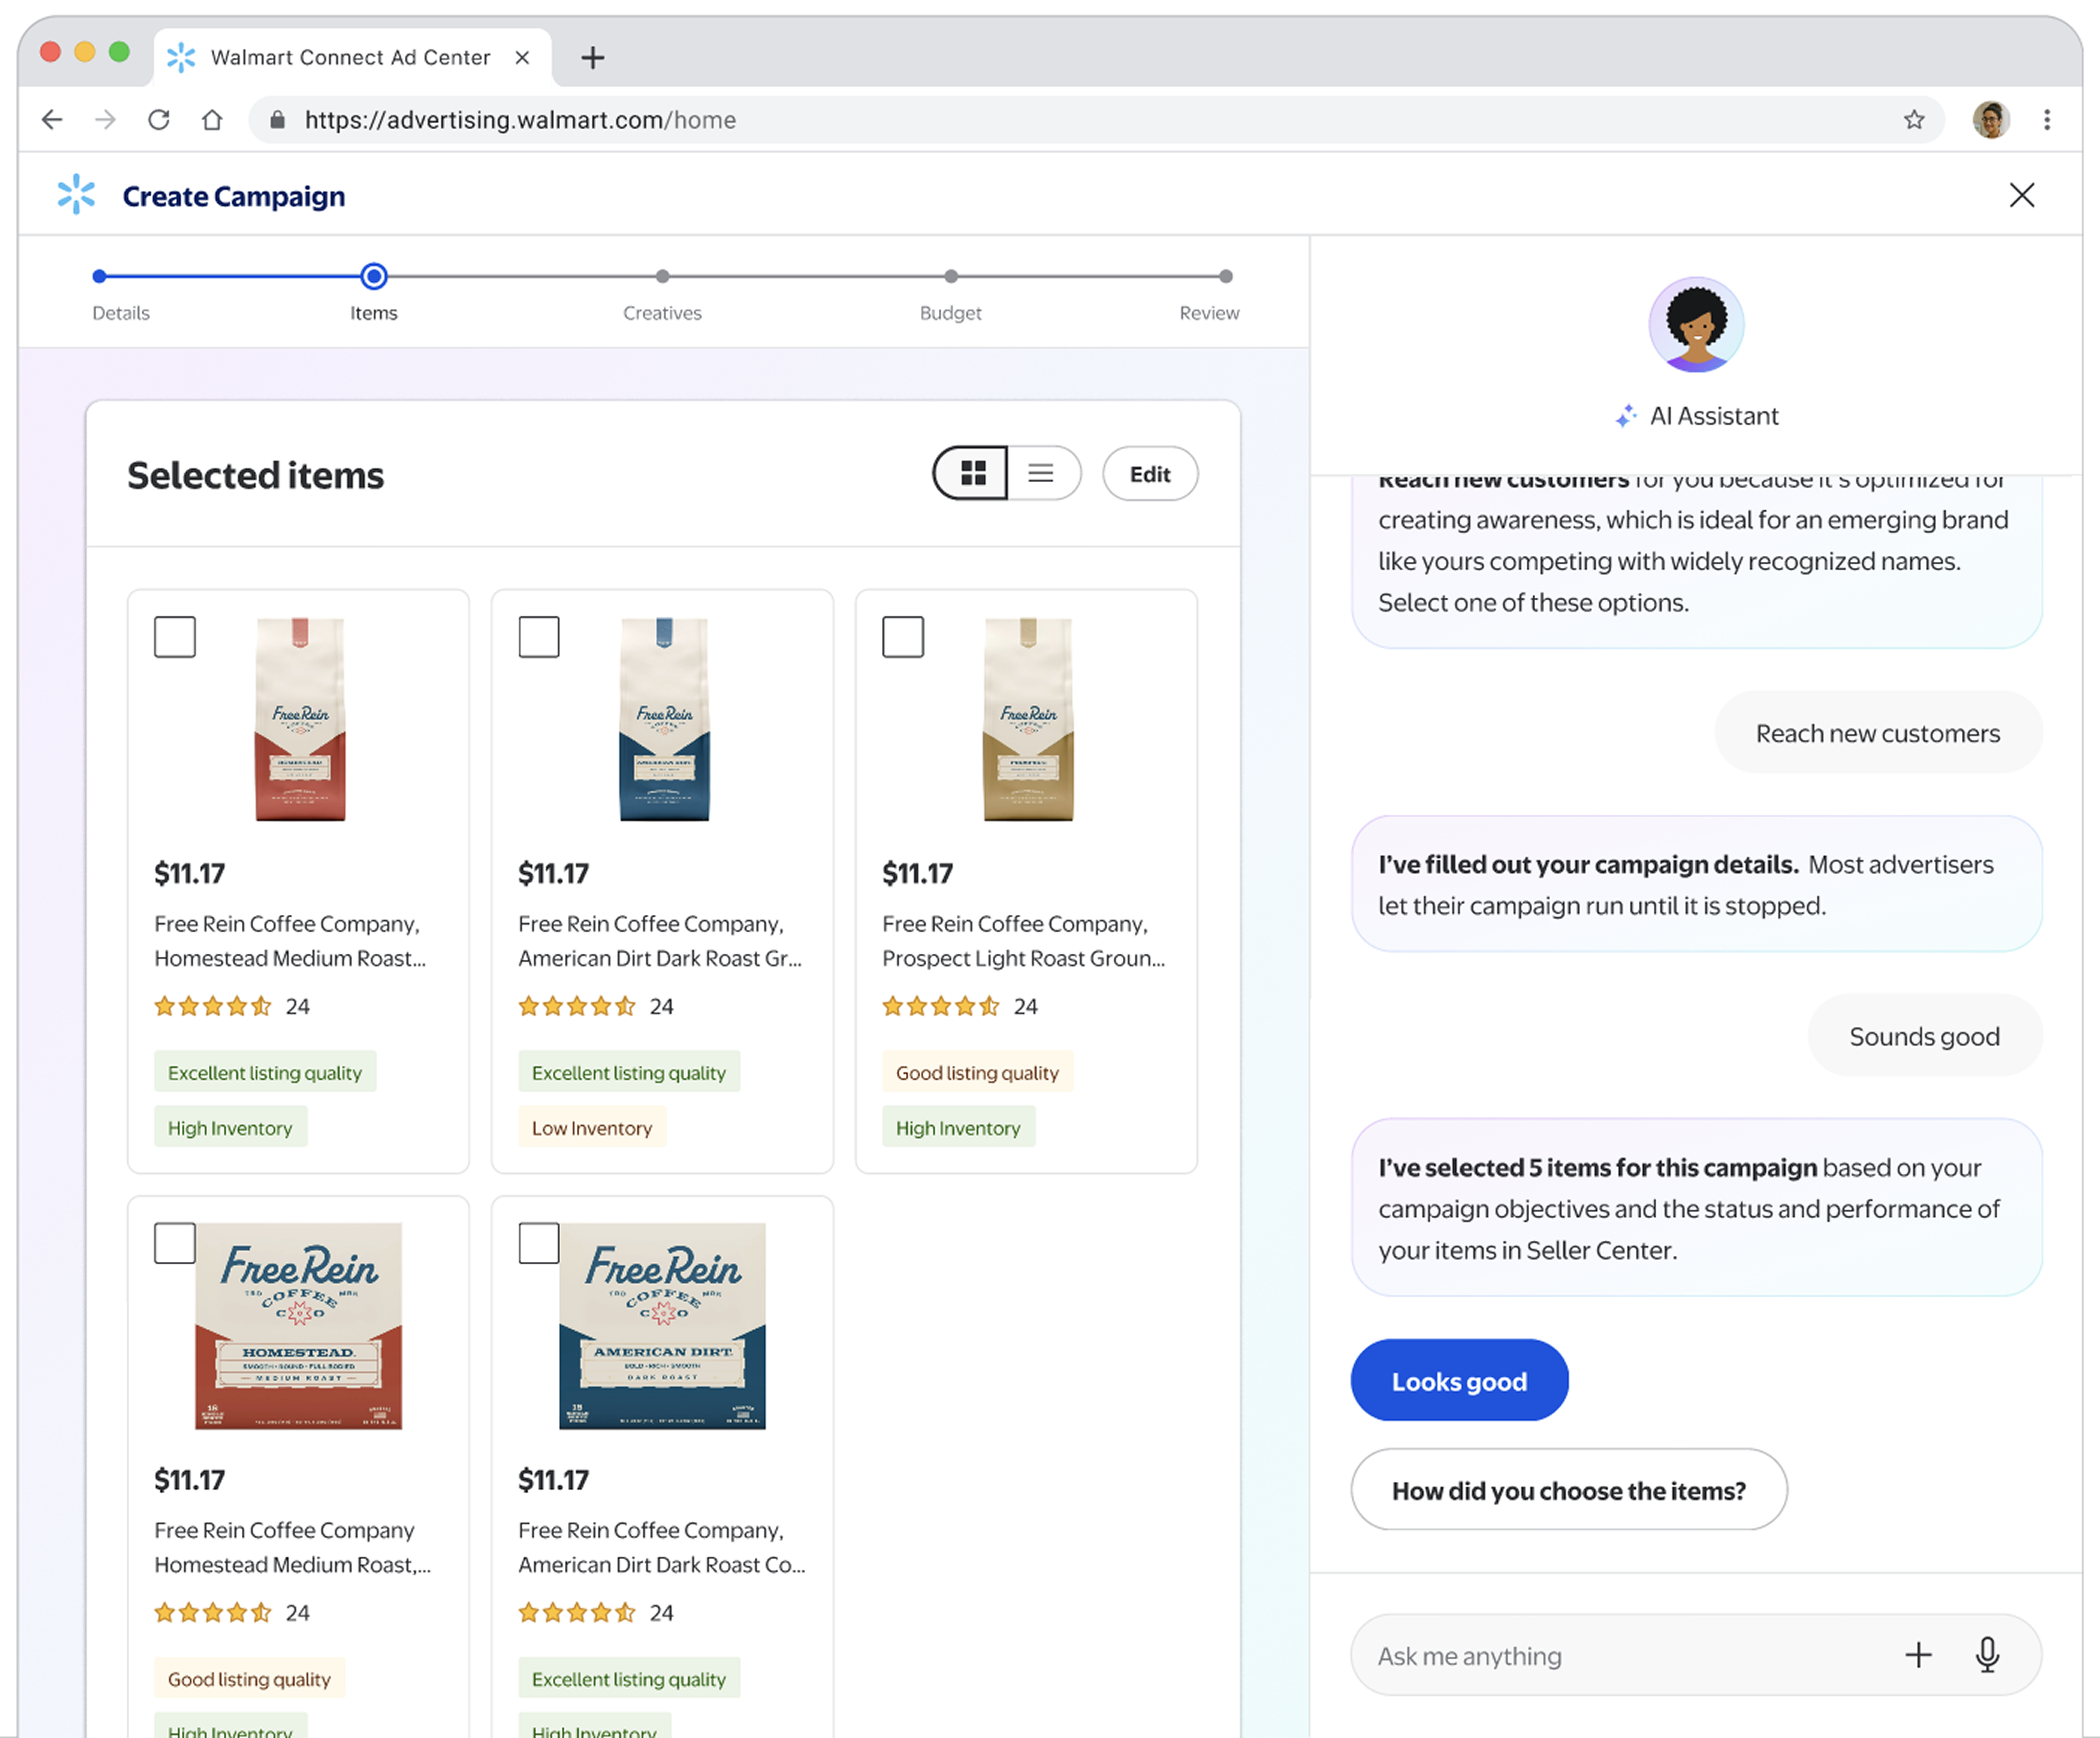Image resolution: width=2100 pixels, height=1738 pixels.
Task: Click the site lock icon in address bar
Action: [278, 120]
